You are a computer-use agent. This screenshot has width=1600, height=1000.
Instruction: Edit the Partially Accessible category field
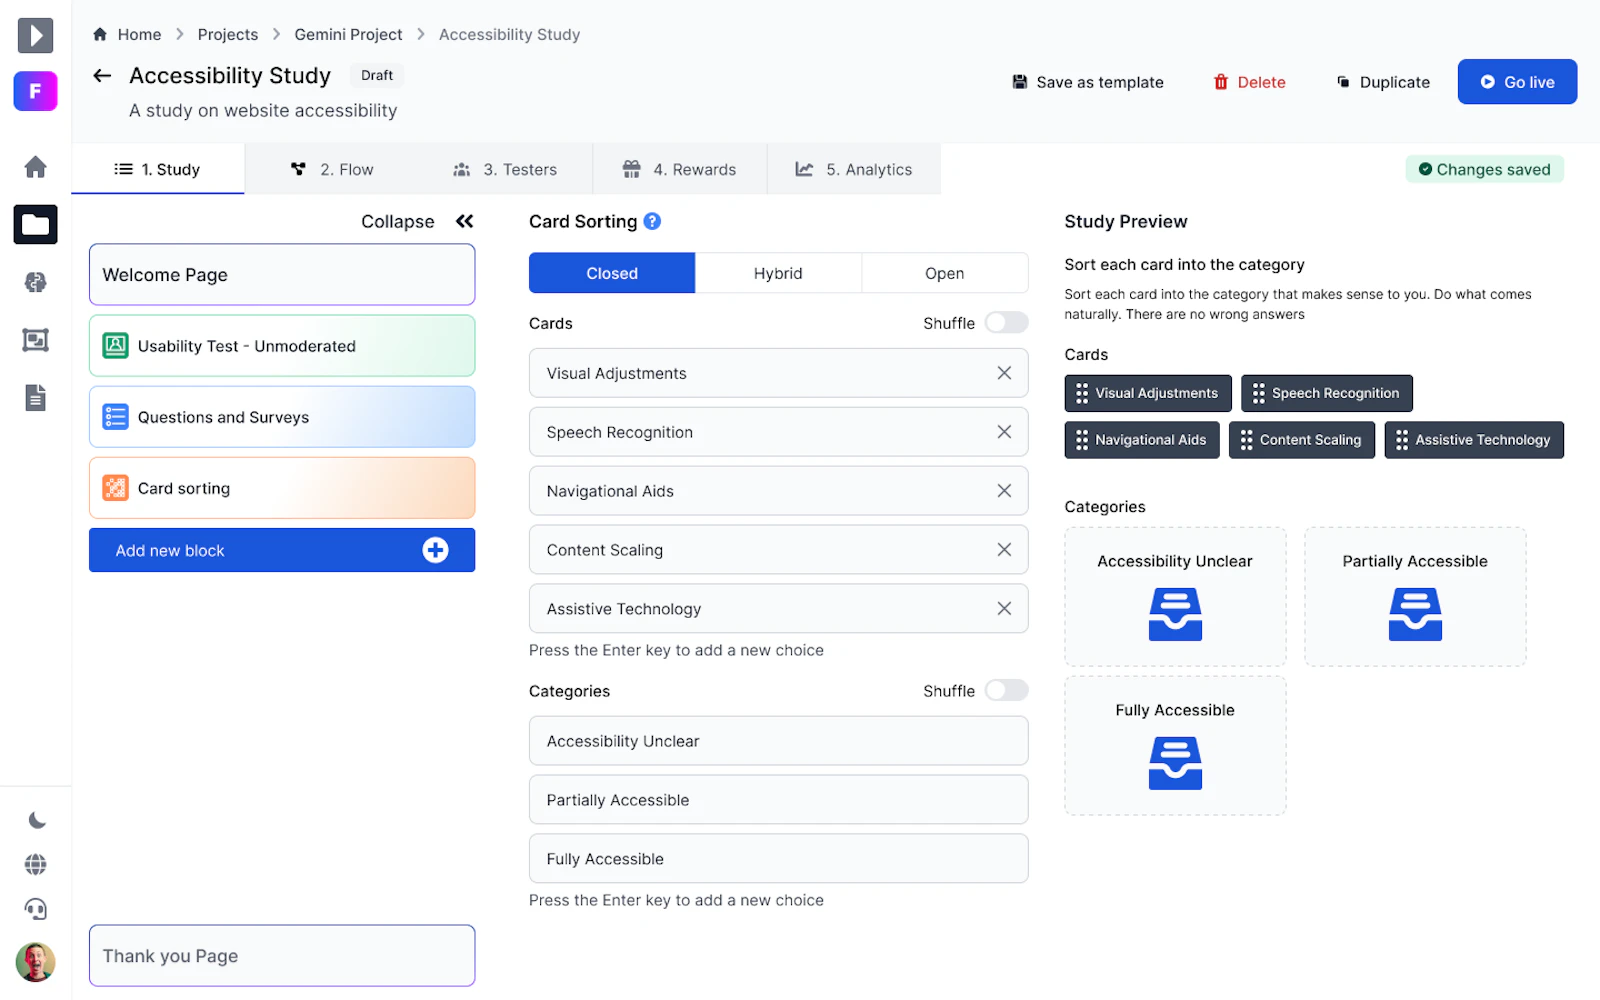click(778, 800)
